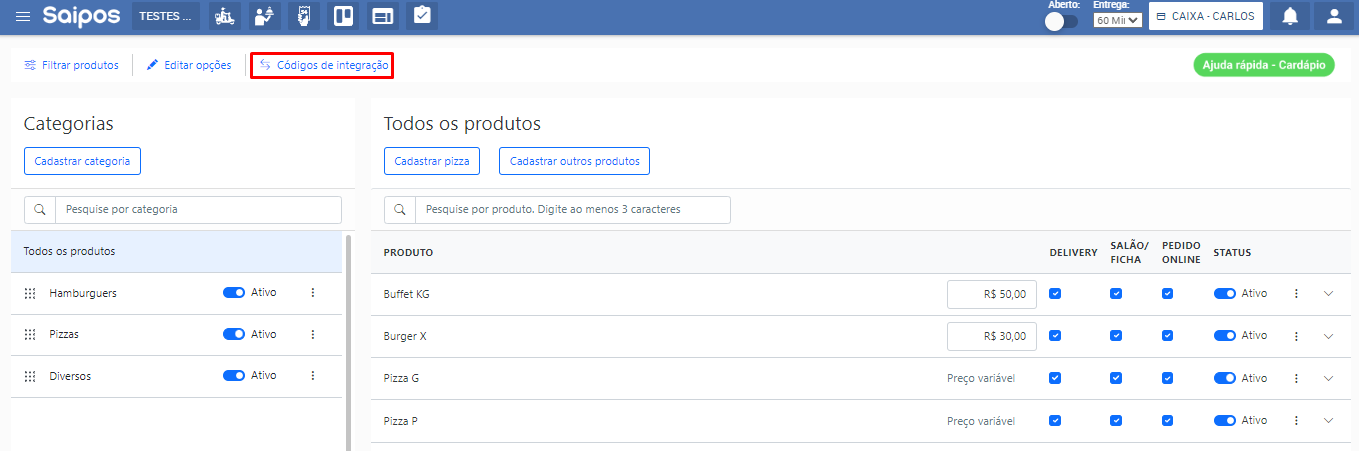
Task: Open the receipt-in-hand order slip icon
Action: coord(304,16)
